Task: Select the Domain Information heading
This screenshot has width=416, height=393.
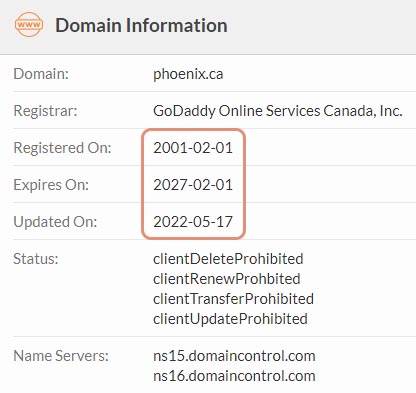Action: pos(141,25)
